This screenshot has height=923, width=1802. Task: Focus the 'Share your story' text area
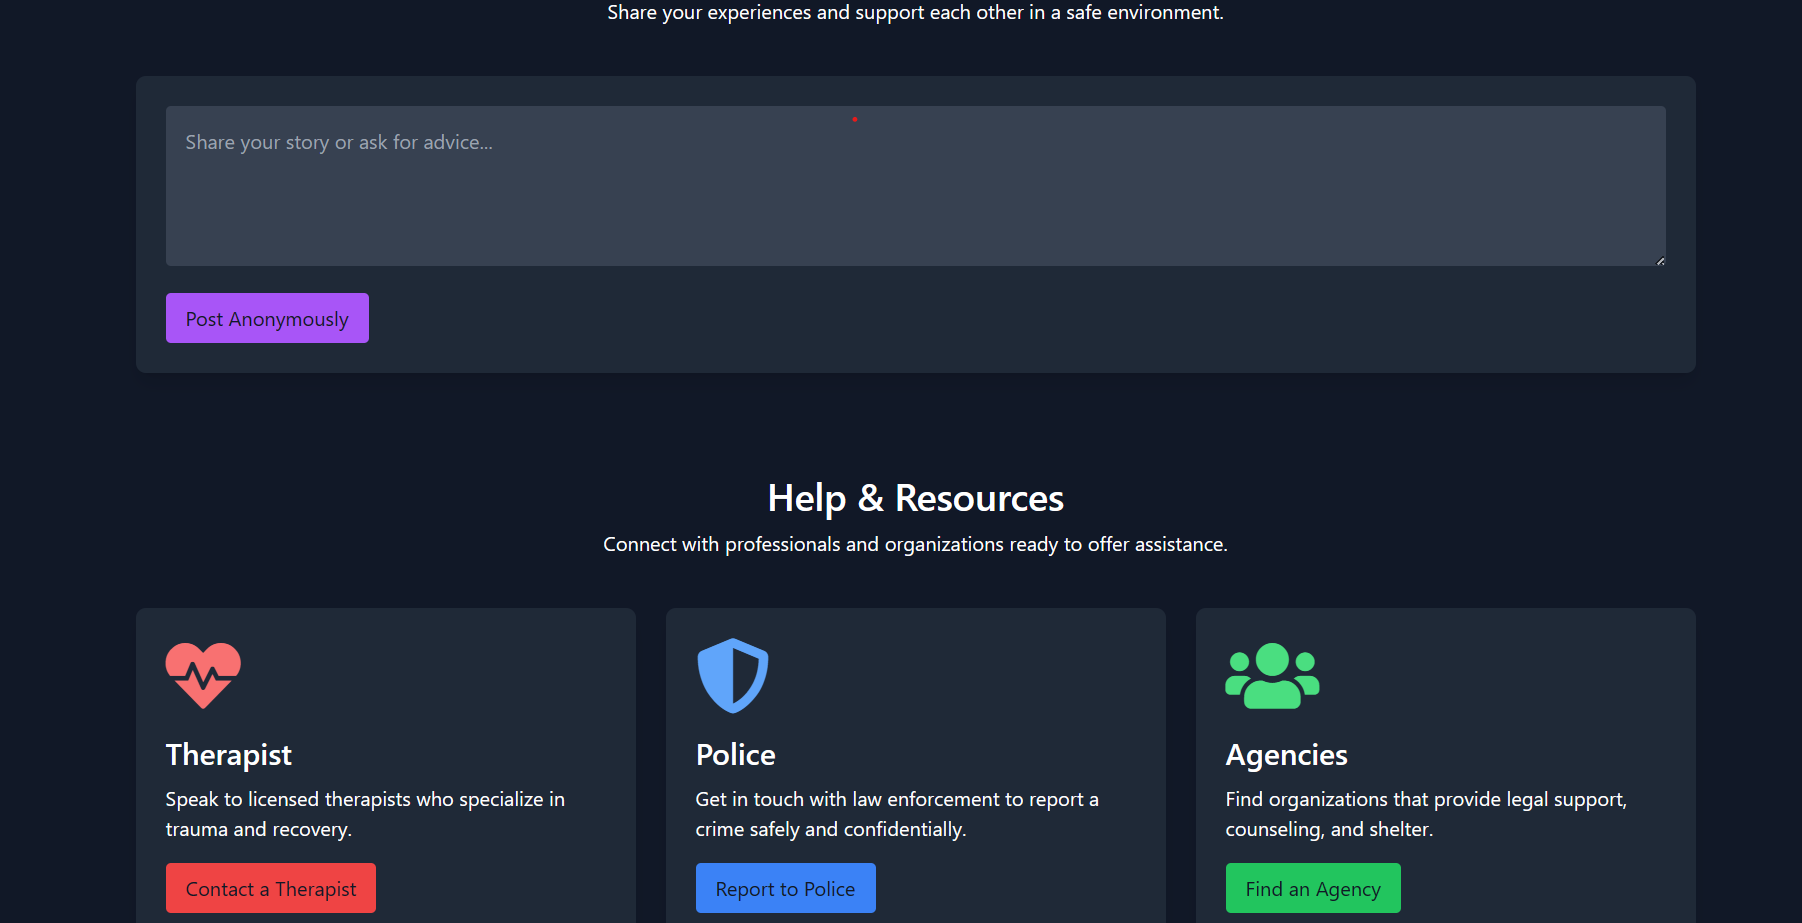916,186
